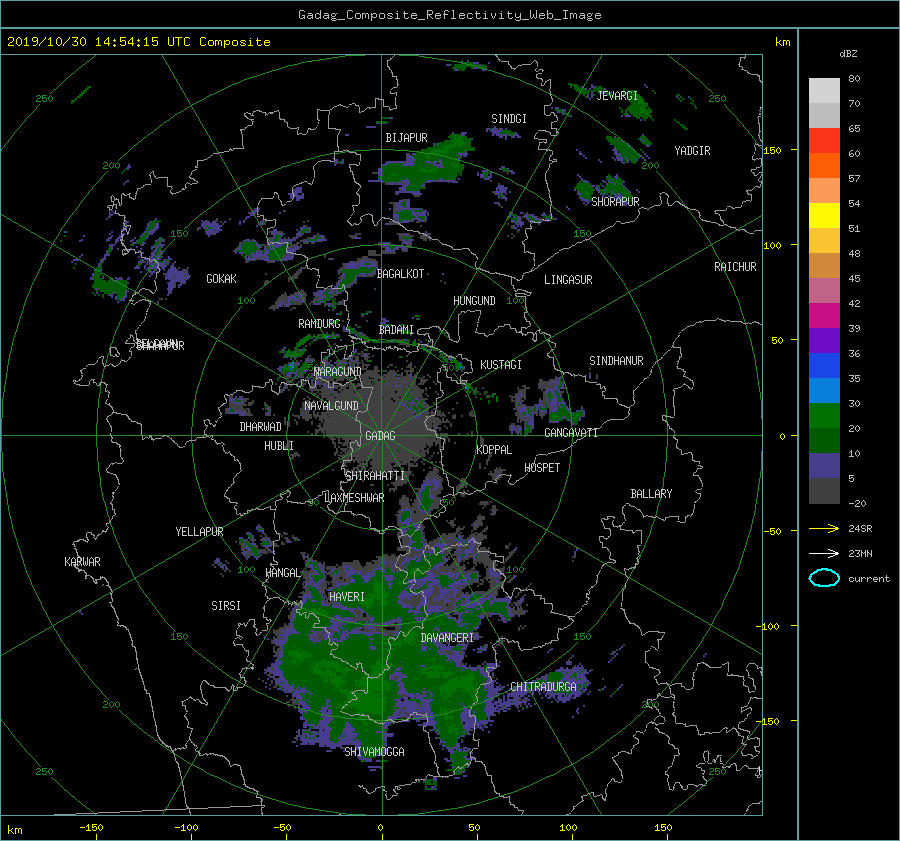Click the cyan current ellipse legend icon
The height and width of the screenshot is (841, 900).
[824, 578]
